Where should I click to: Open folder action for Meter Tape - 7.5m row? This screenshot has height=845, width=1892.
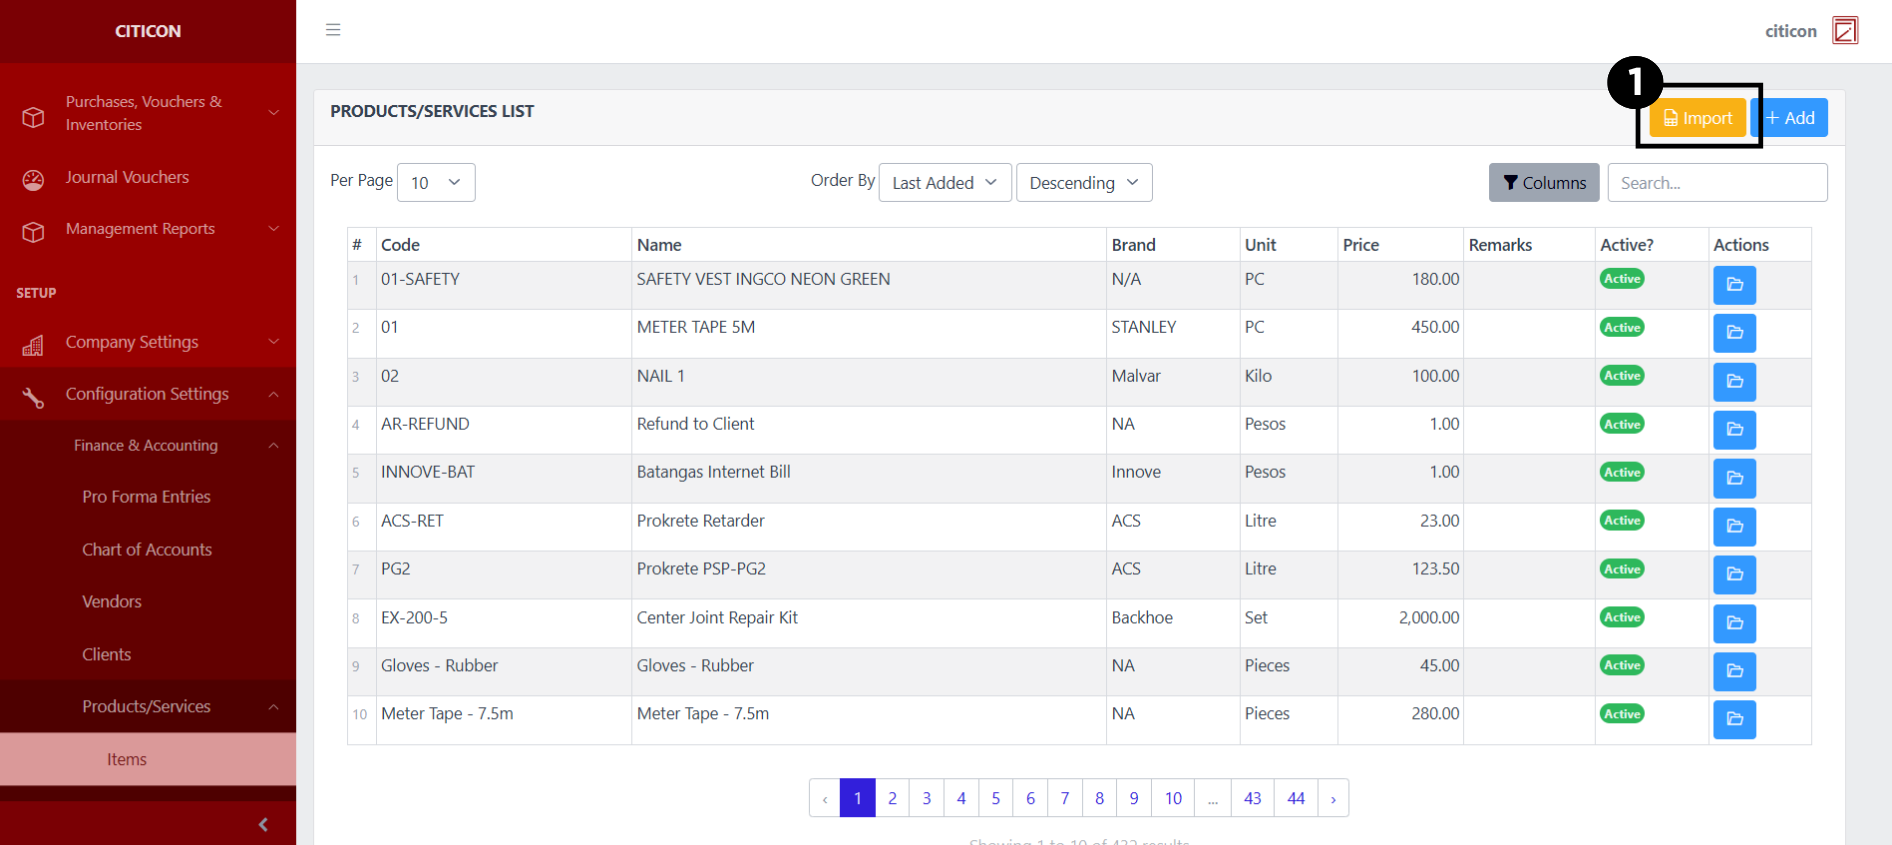tap(1734, 719)
